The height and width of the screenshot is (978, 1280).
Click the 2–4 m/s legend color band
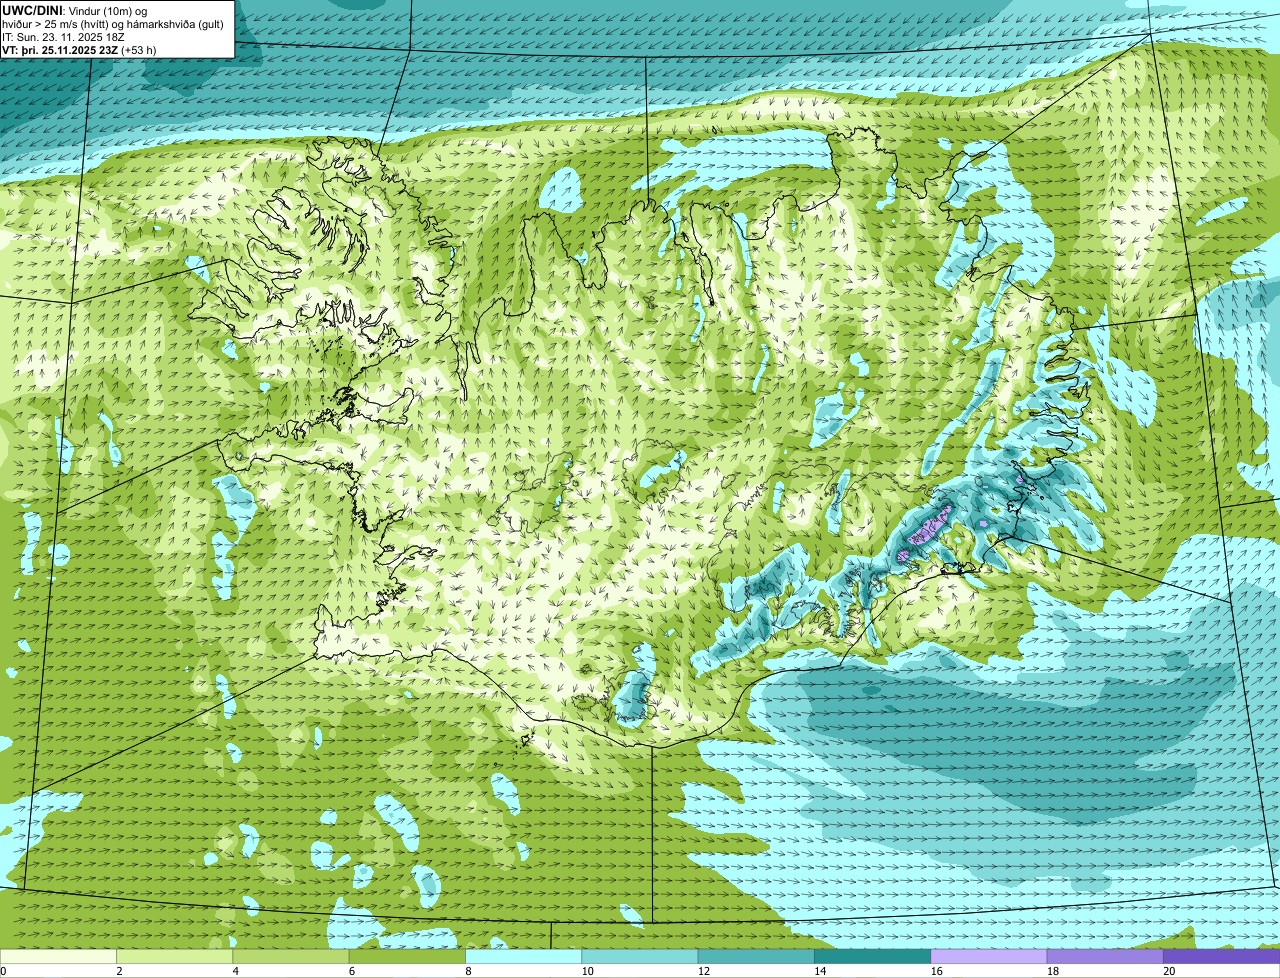tap(174, 956)
